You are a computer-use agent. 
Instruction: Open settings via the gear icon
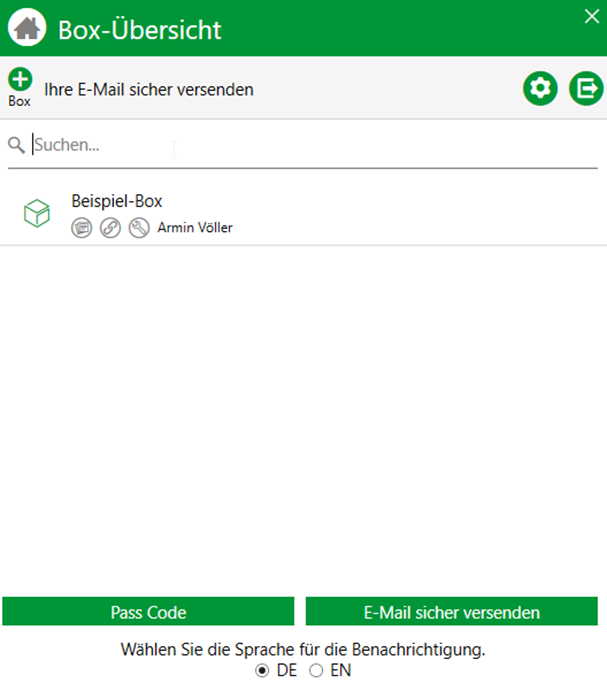540,88
